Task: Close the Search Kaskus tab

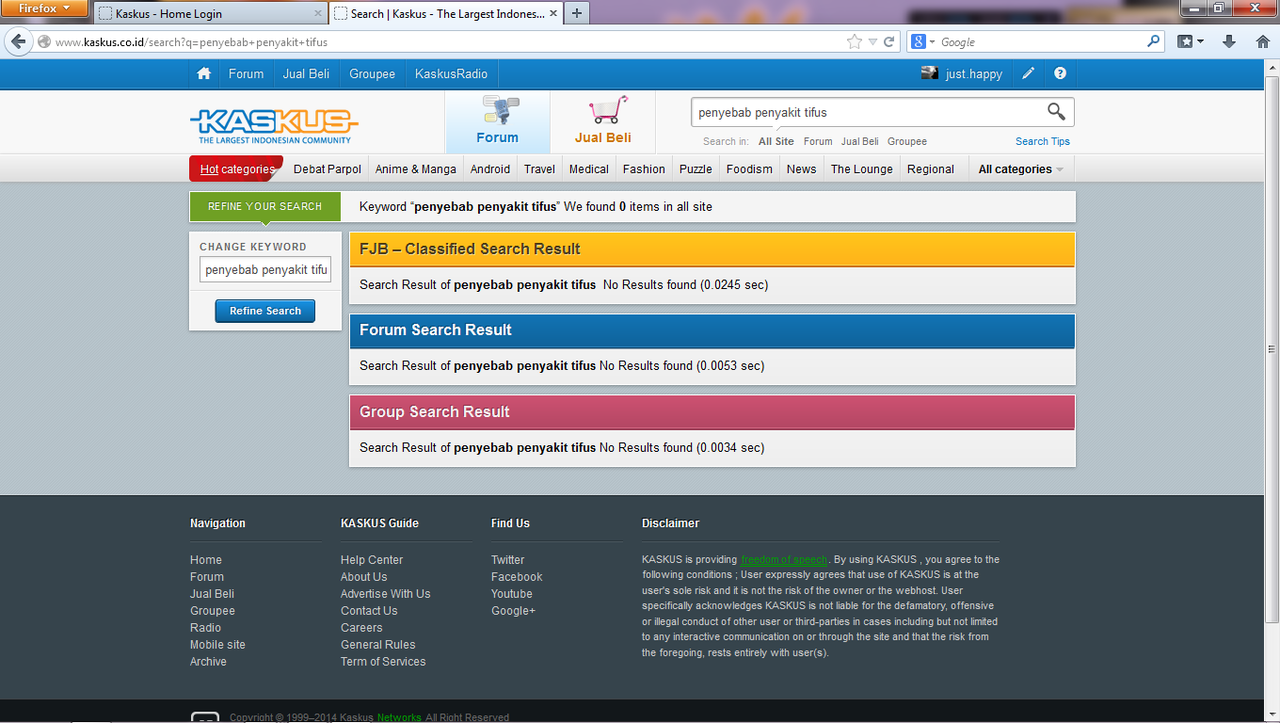Action: point(553,14)
